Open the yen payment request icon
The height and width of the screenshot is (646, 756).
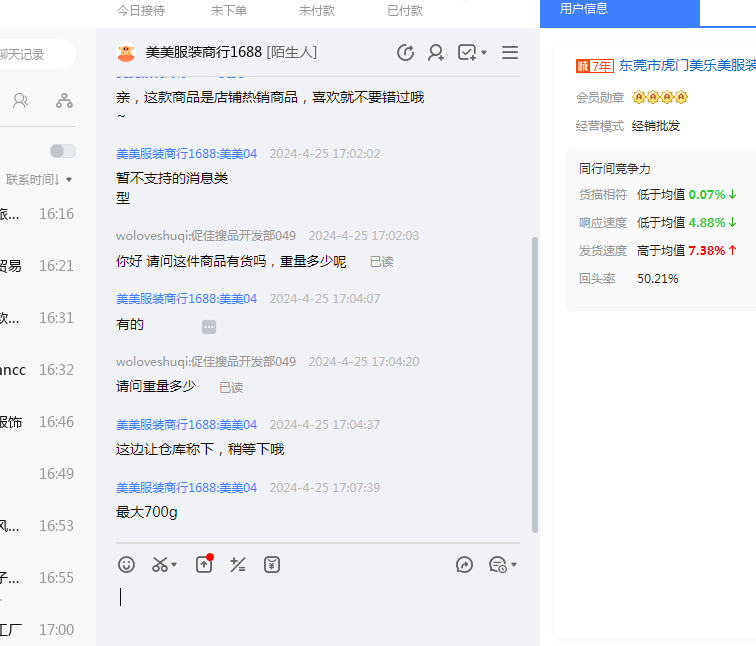pos(272,565)
